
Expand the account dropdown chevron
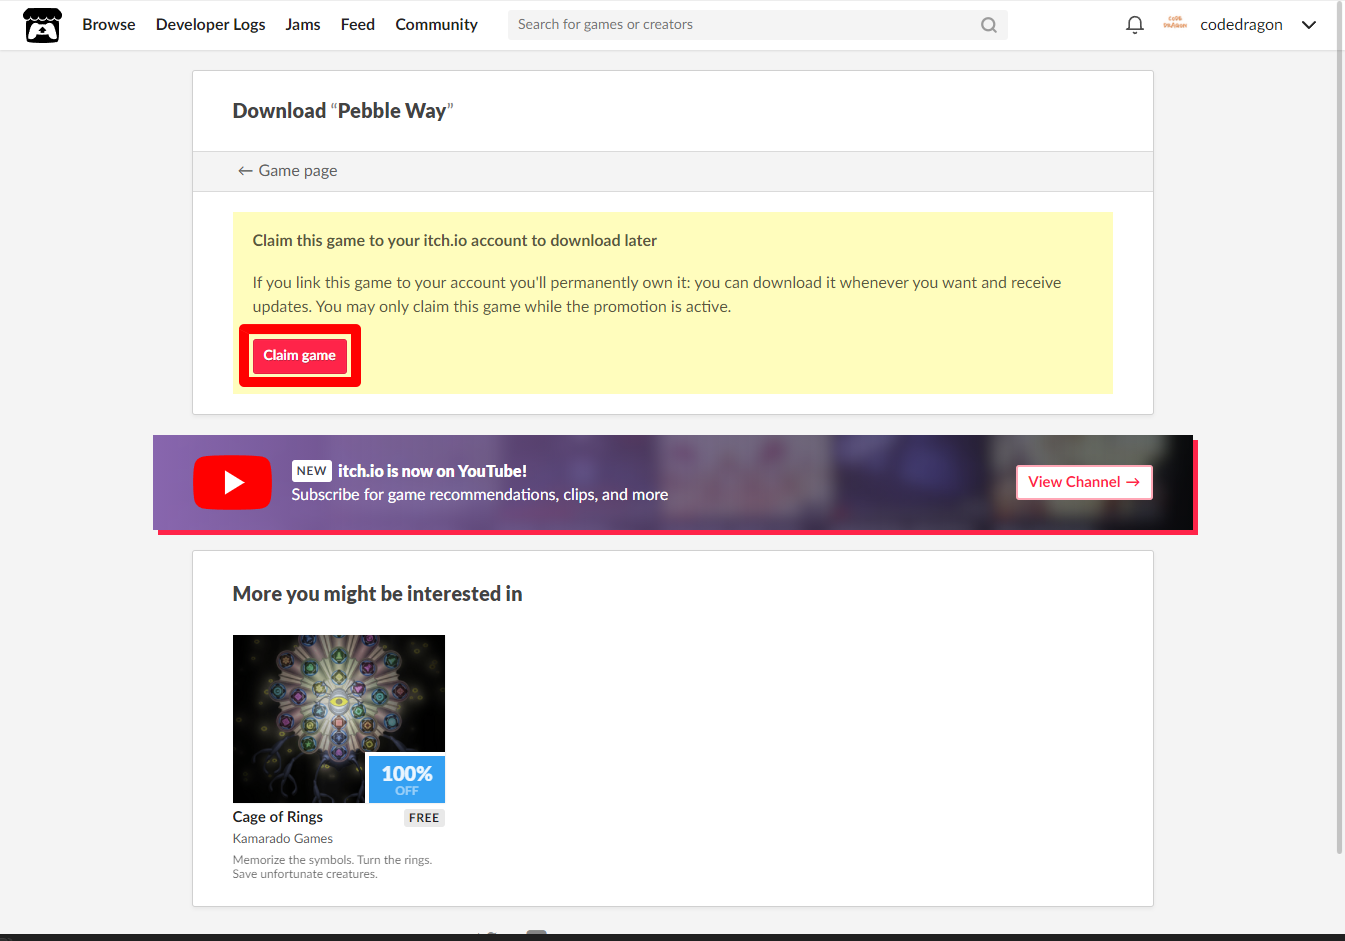click(1309, 25)
